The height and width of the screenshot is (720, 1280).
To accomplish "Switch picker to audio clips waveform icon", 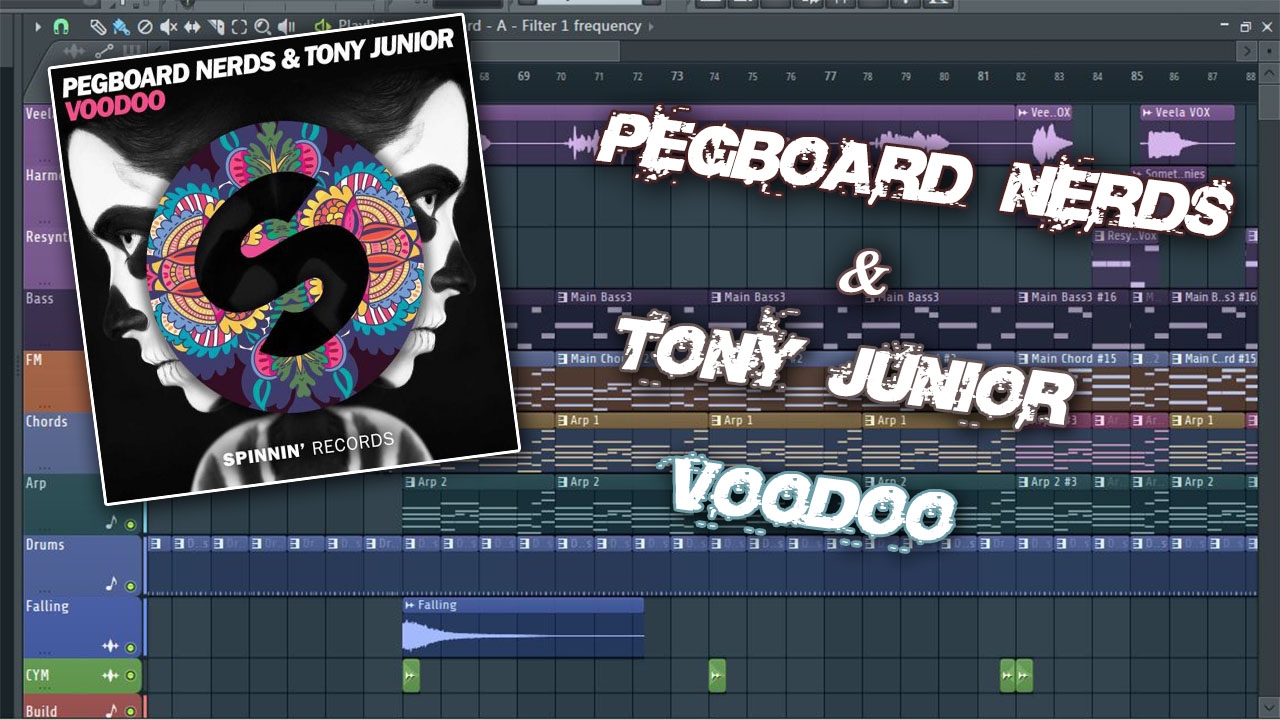I will [74, 51].
